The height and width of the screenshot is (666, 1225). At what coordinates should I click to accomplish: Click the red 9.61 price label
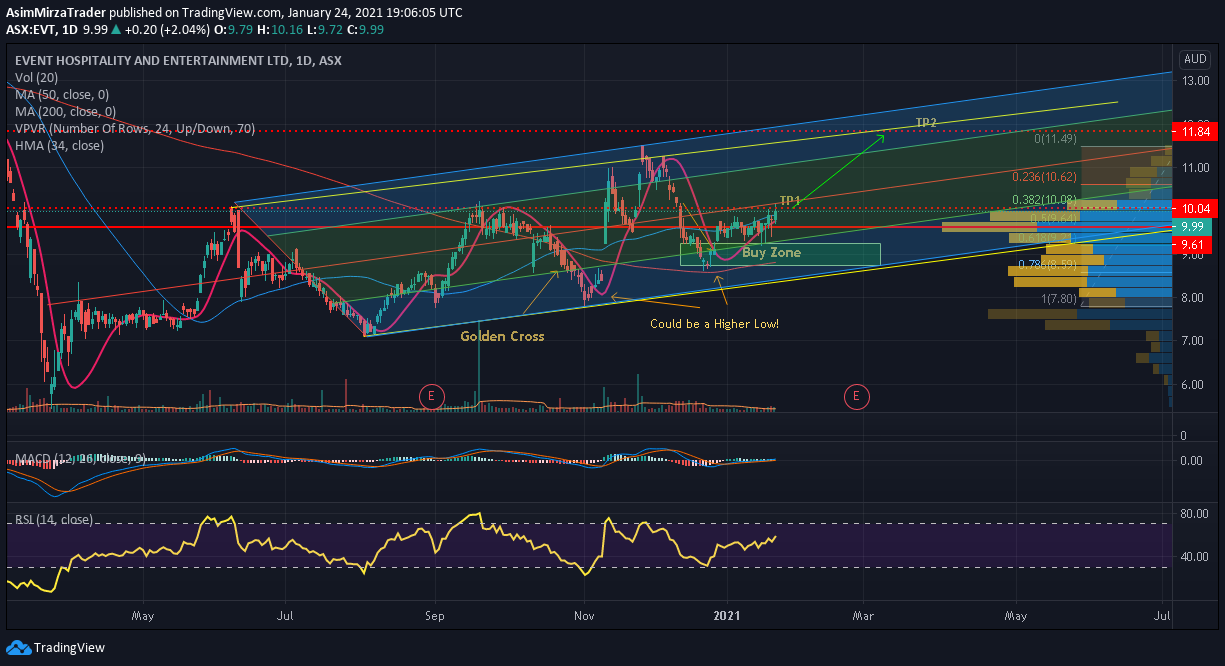tap(1193, 243)
